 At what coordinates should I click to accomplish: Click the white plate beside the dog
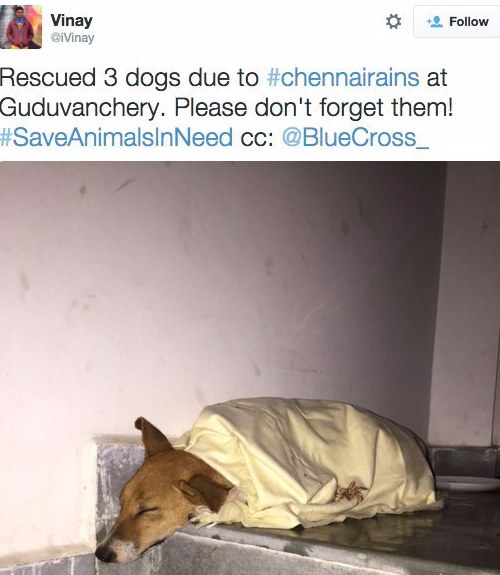point(467,483)
